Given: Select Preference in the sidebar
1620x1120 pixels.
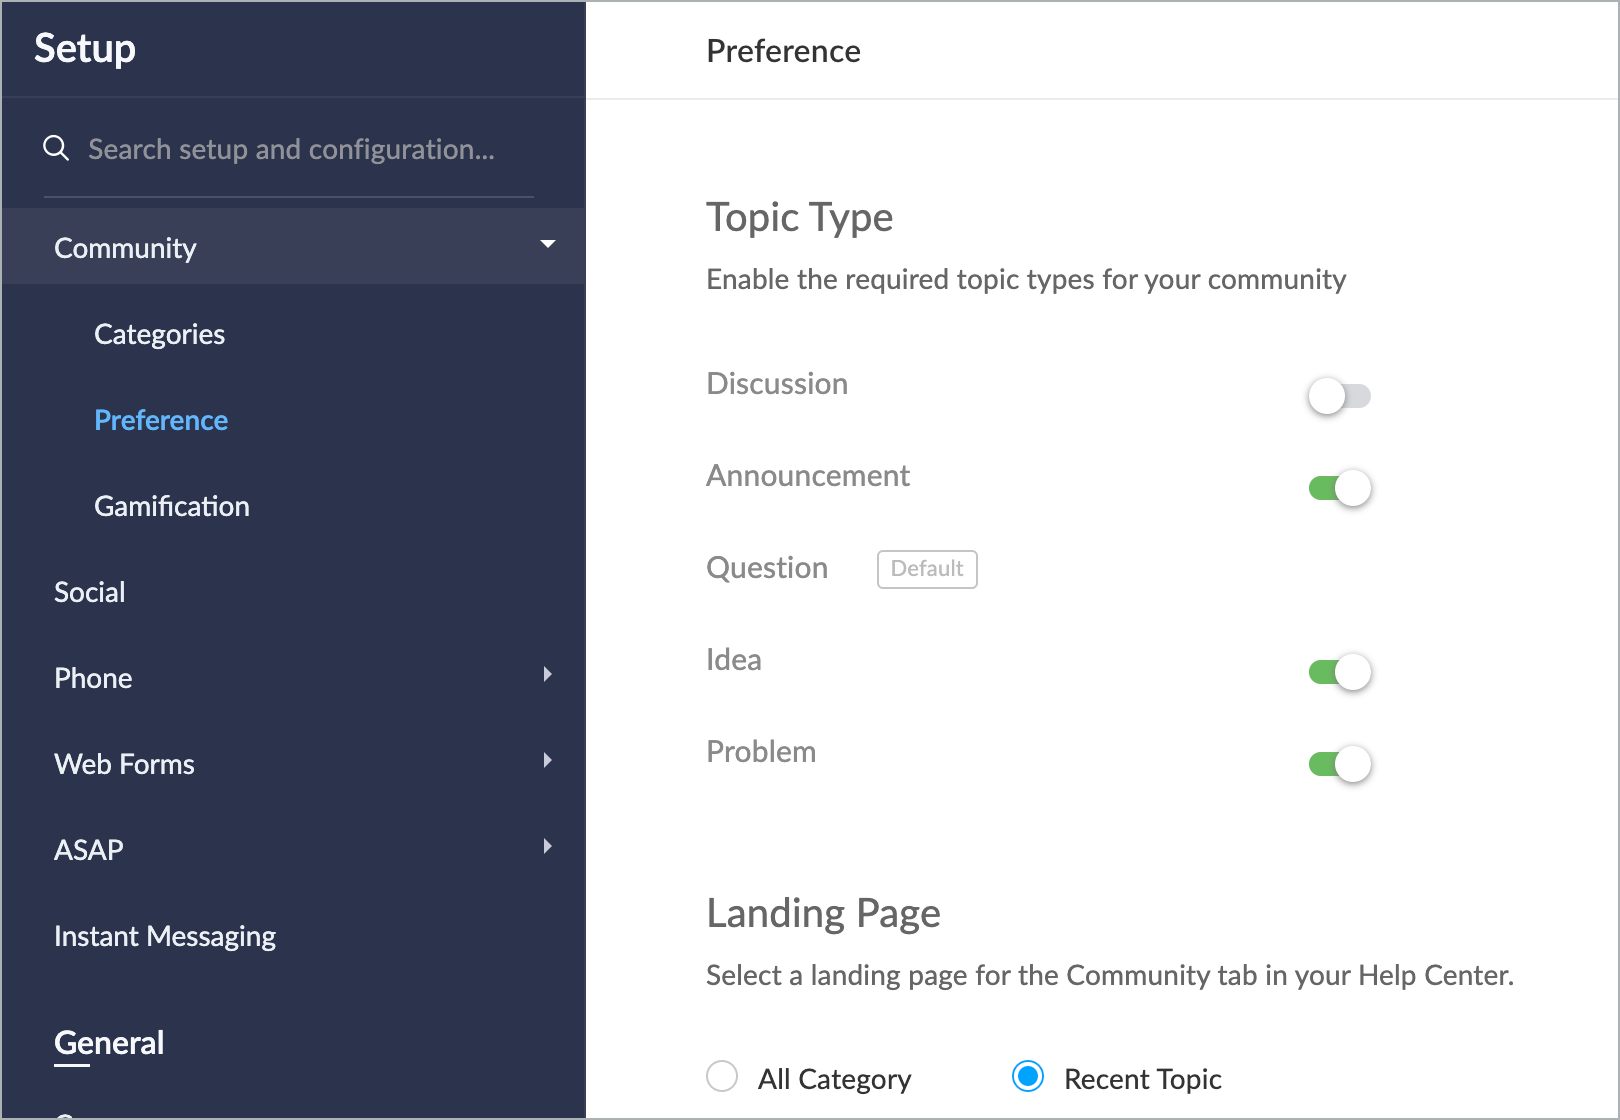Looking at the screenshot, I should (x=160, y=420).
